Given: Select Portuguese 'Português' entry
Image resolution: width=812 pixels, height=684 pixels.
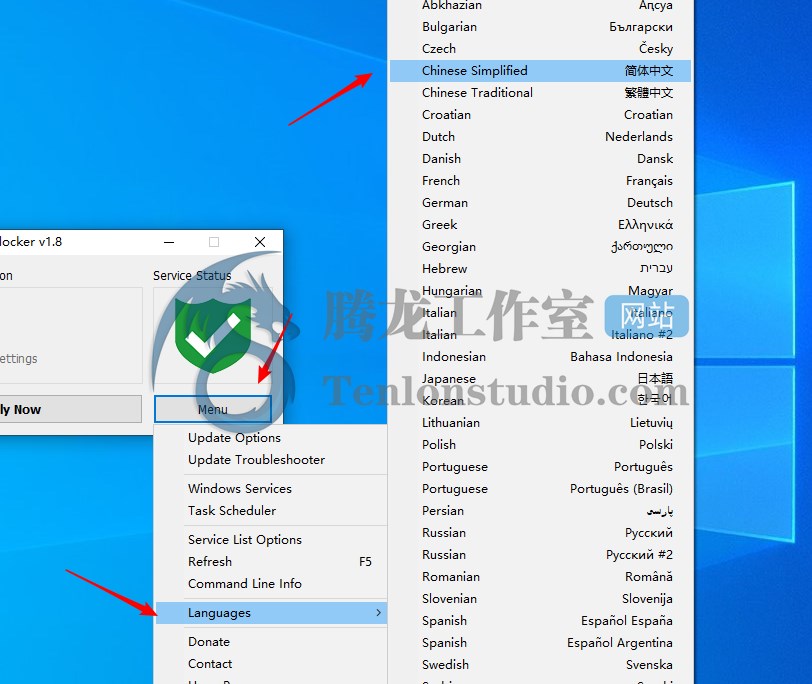Looking at the screenshot, I should point(540,467).
